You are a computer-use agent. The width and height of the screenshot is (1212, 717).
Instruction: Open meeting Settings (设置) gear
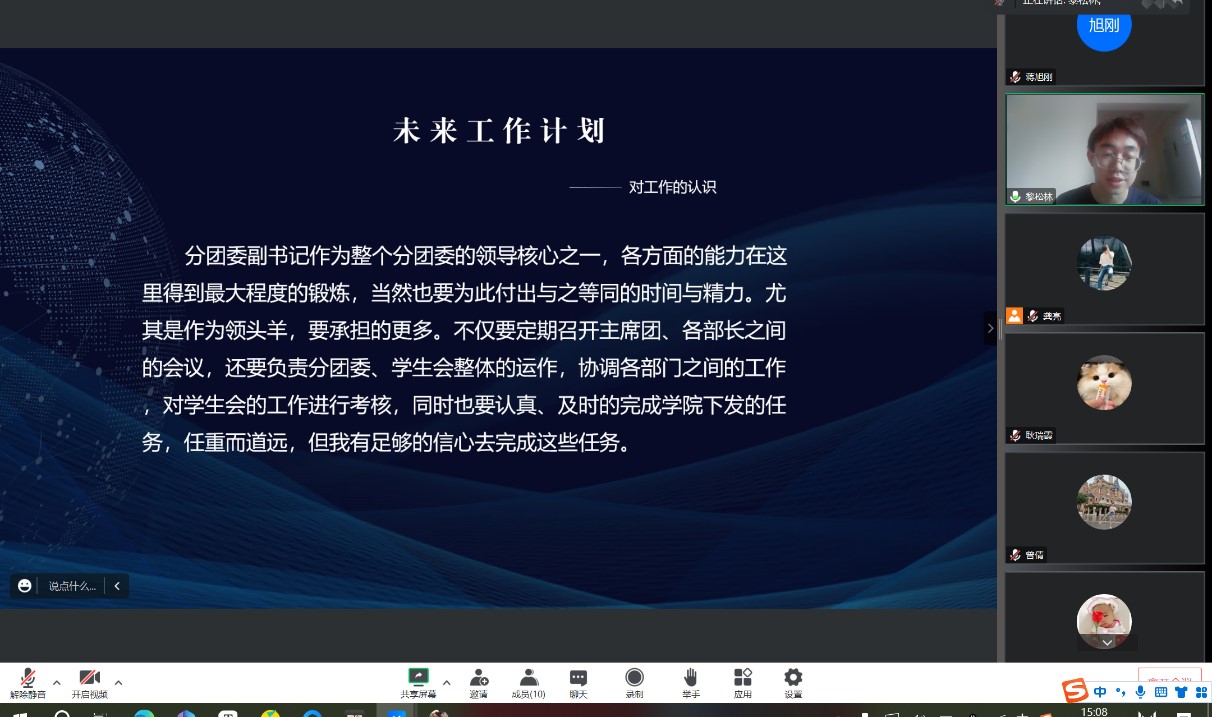click(793, 679)
